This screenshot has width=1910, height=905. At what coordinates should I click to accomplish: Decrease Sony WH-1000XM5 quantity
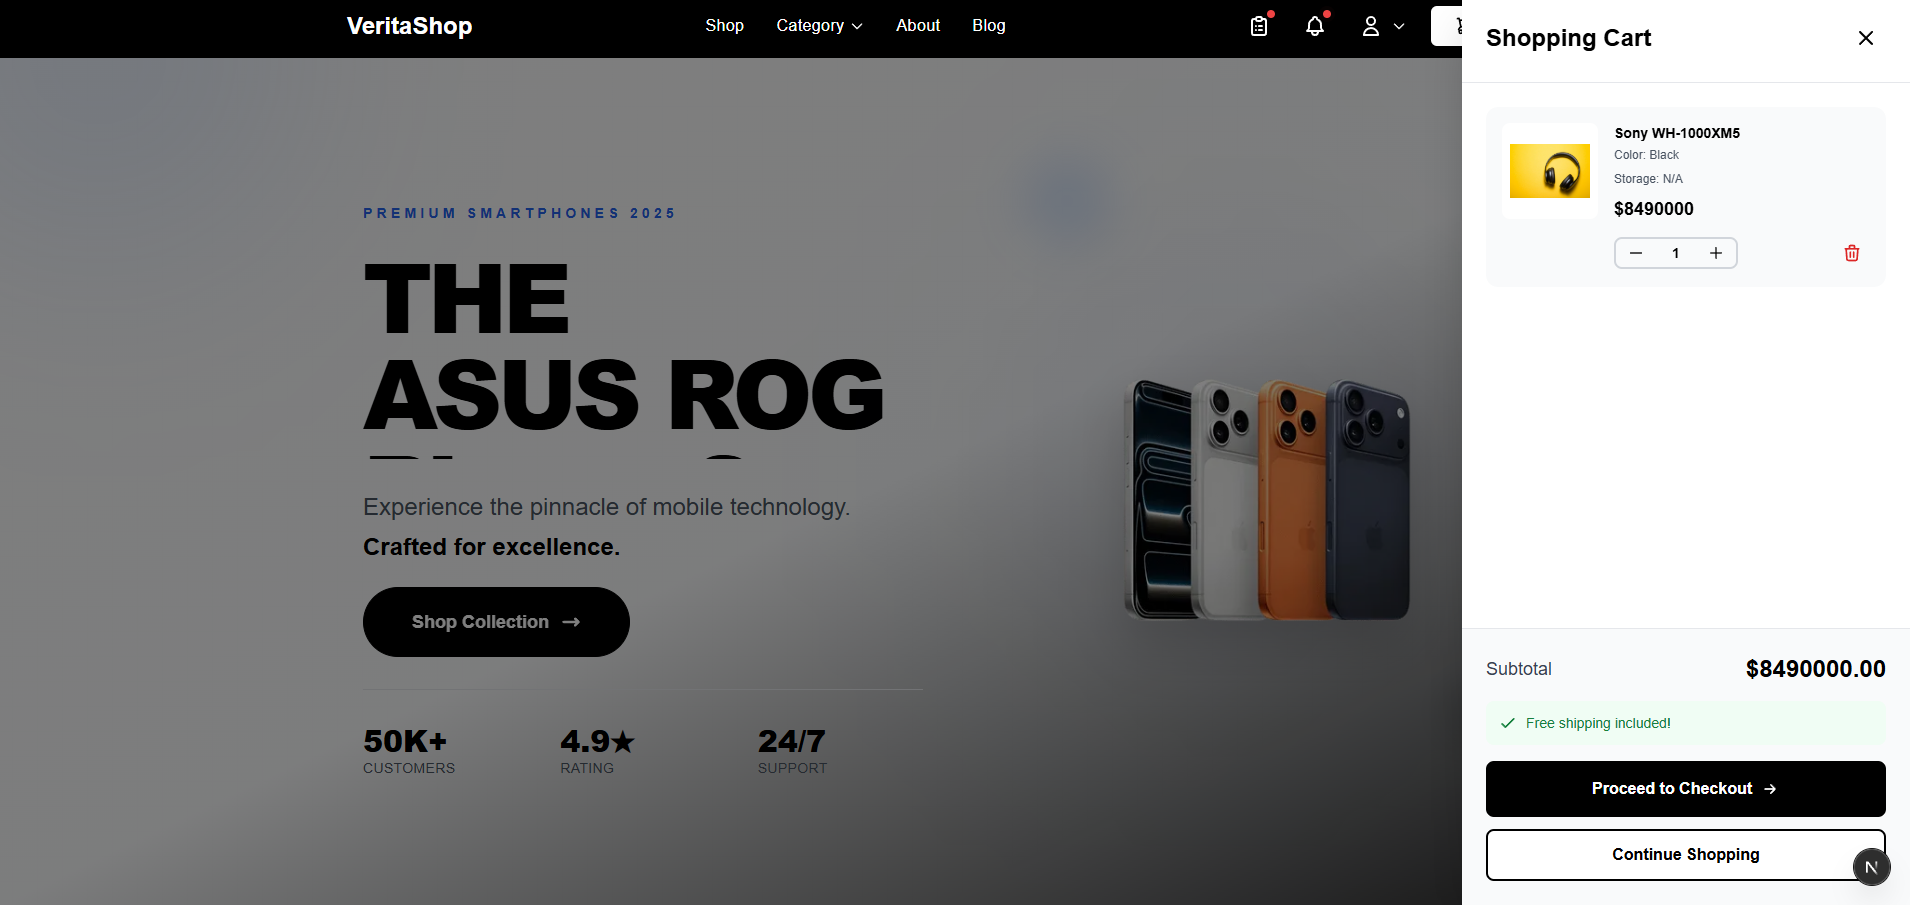(x=1636, y=253)
